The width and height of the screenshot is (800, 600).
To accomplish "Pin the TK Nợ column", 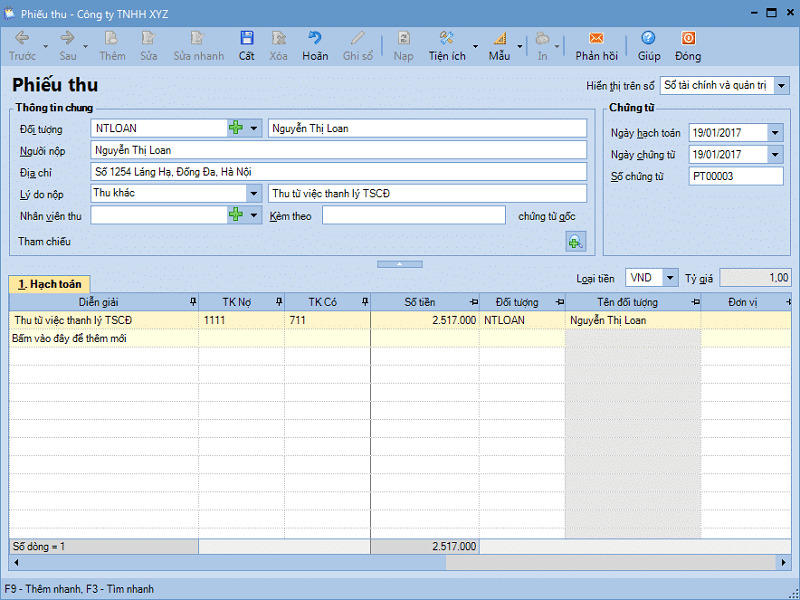I will [279, 302].
